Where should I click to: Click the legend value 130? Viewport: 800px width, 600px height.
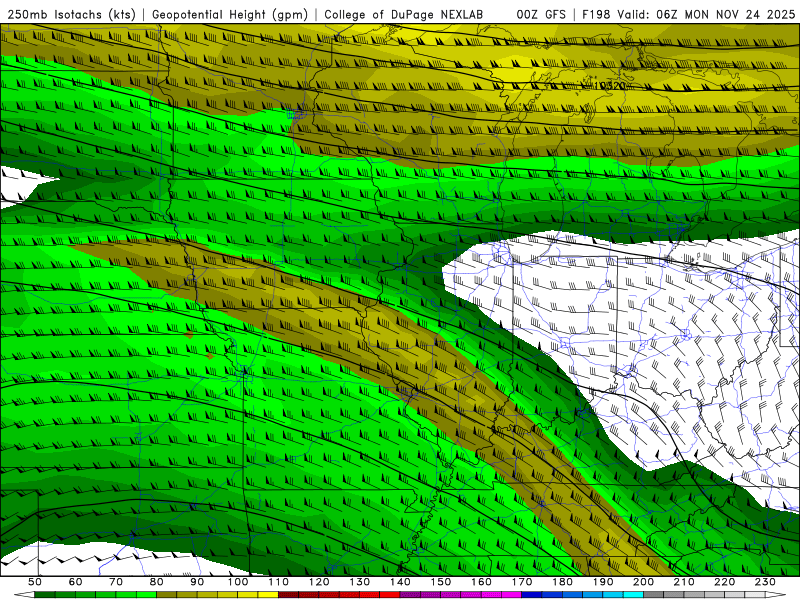click(x=360, y=582)
